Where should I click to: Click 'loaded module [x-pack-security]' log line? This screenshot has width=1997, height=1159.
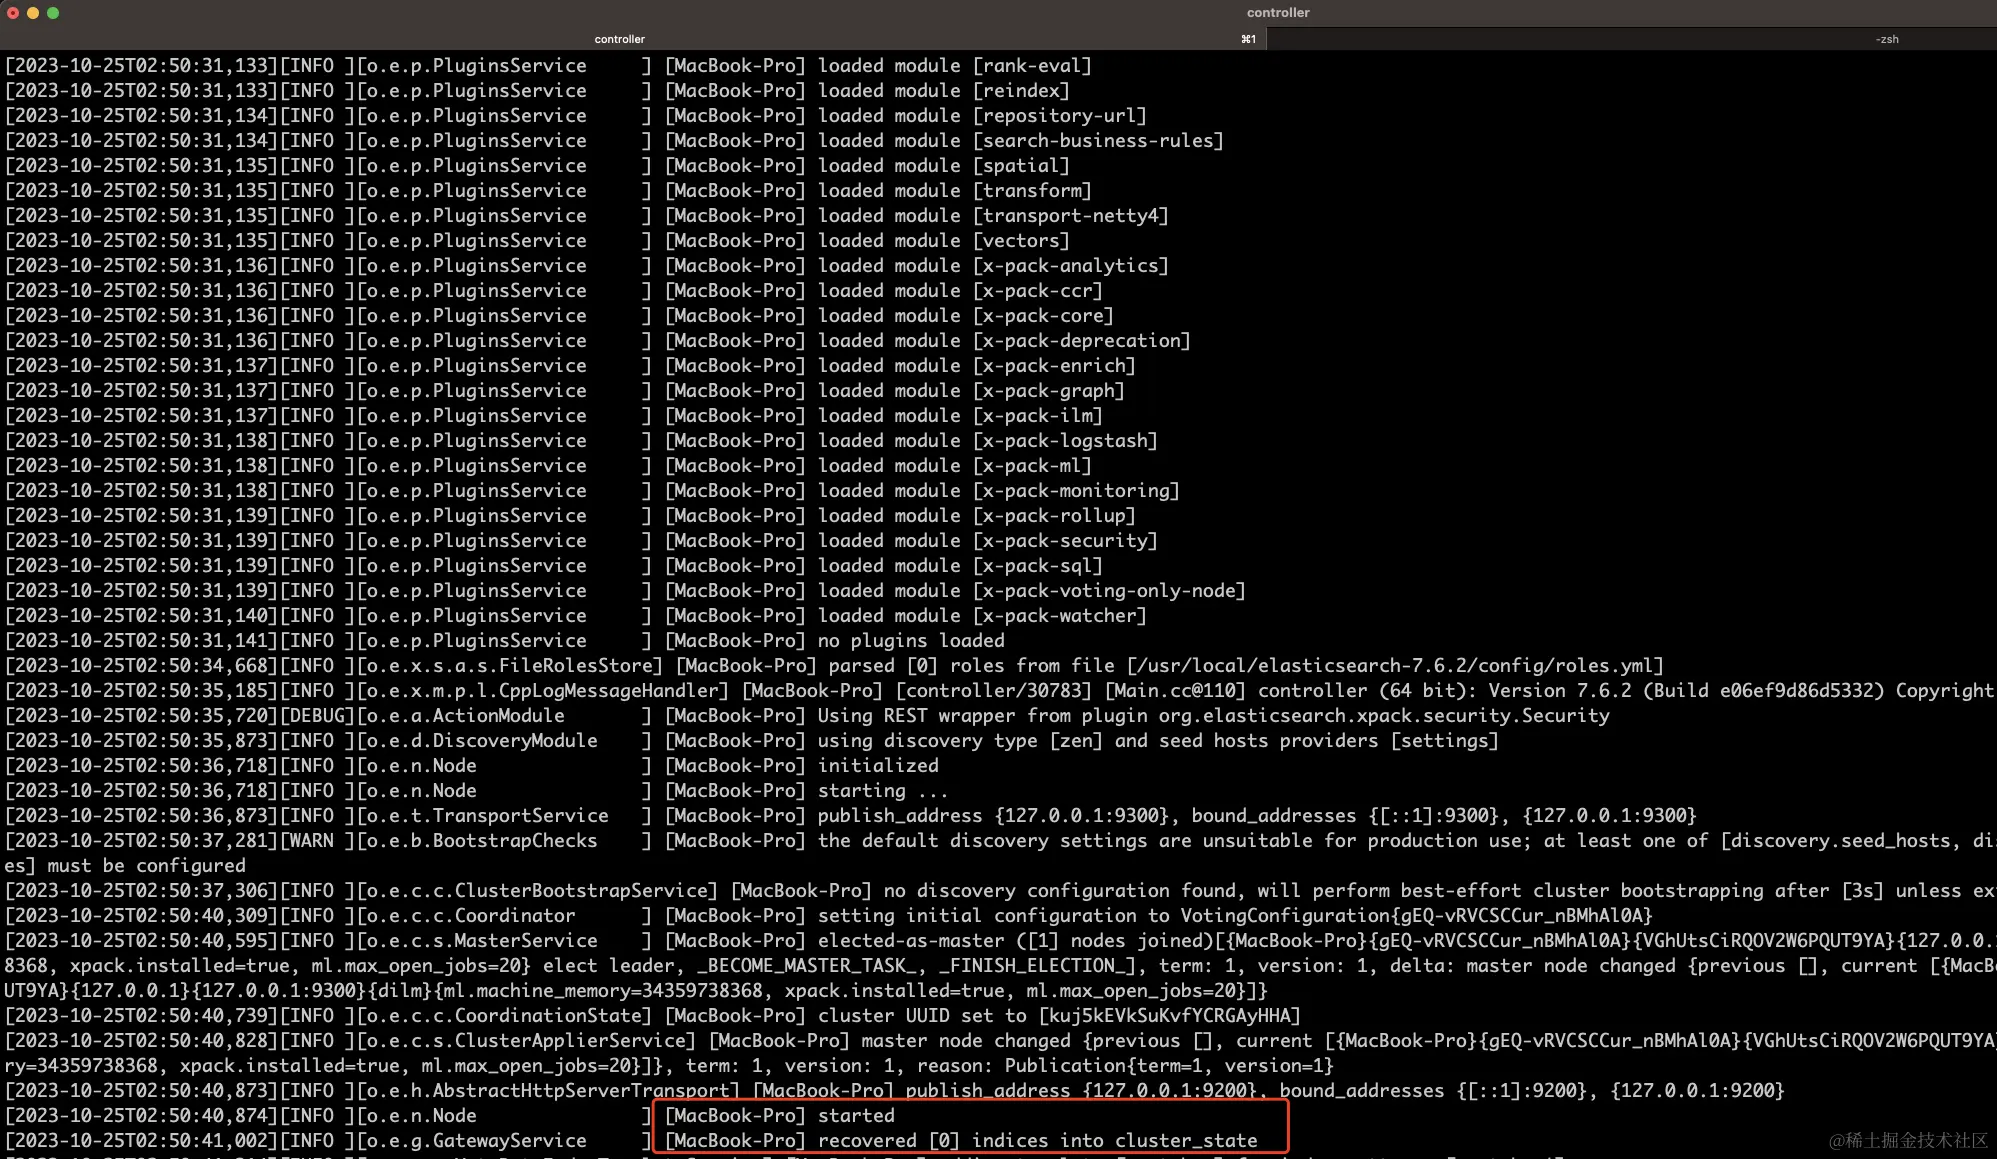point(987,541)
